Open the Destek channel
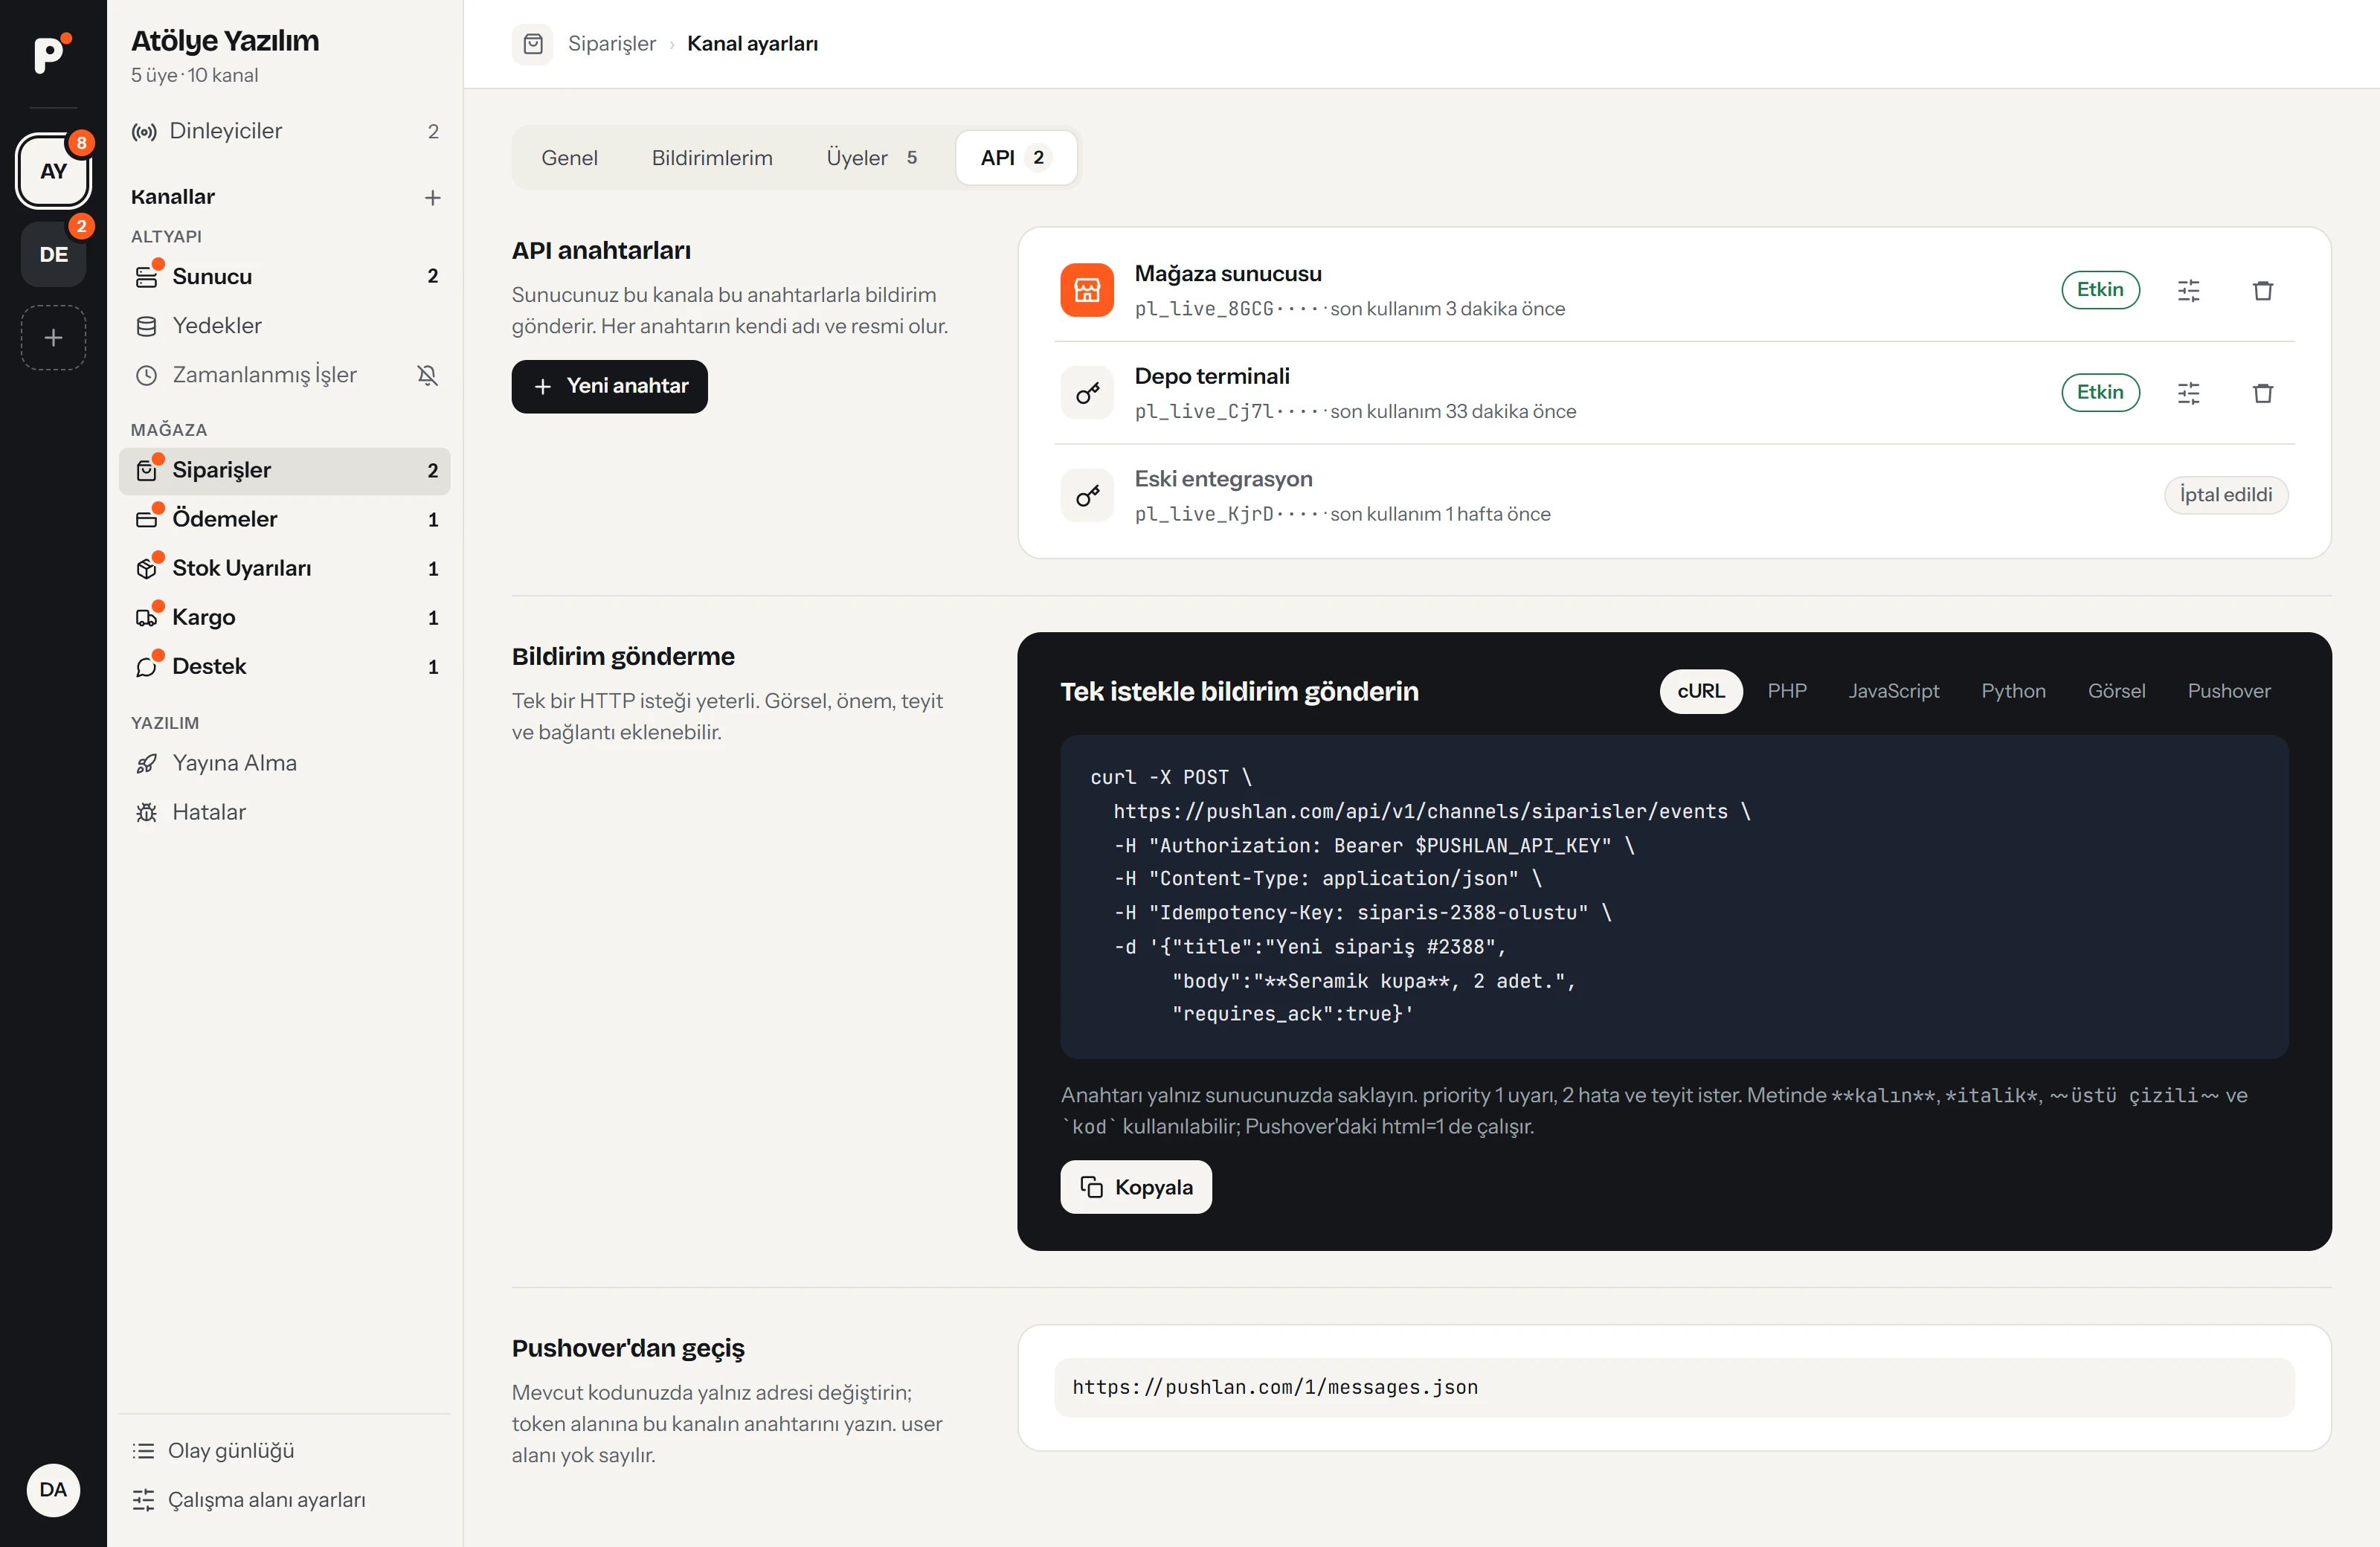The height and width of the screenshot is (1547, 2380). (284, 666)
